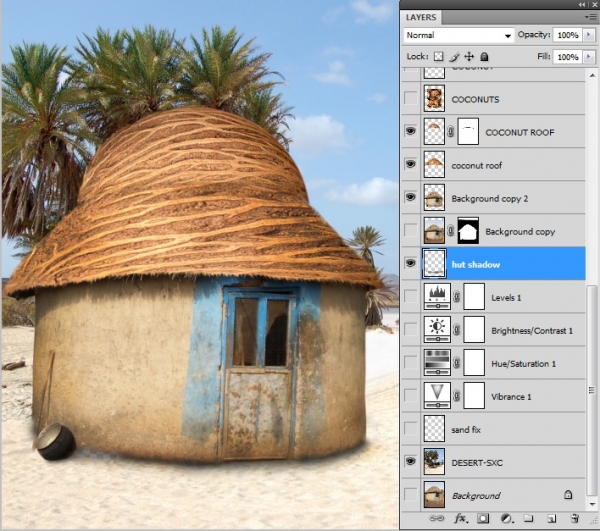This screenshot has width=600, height=531.
Task: Create a new group folder icon
Action: point(529,518)
